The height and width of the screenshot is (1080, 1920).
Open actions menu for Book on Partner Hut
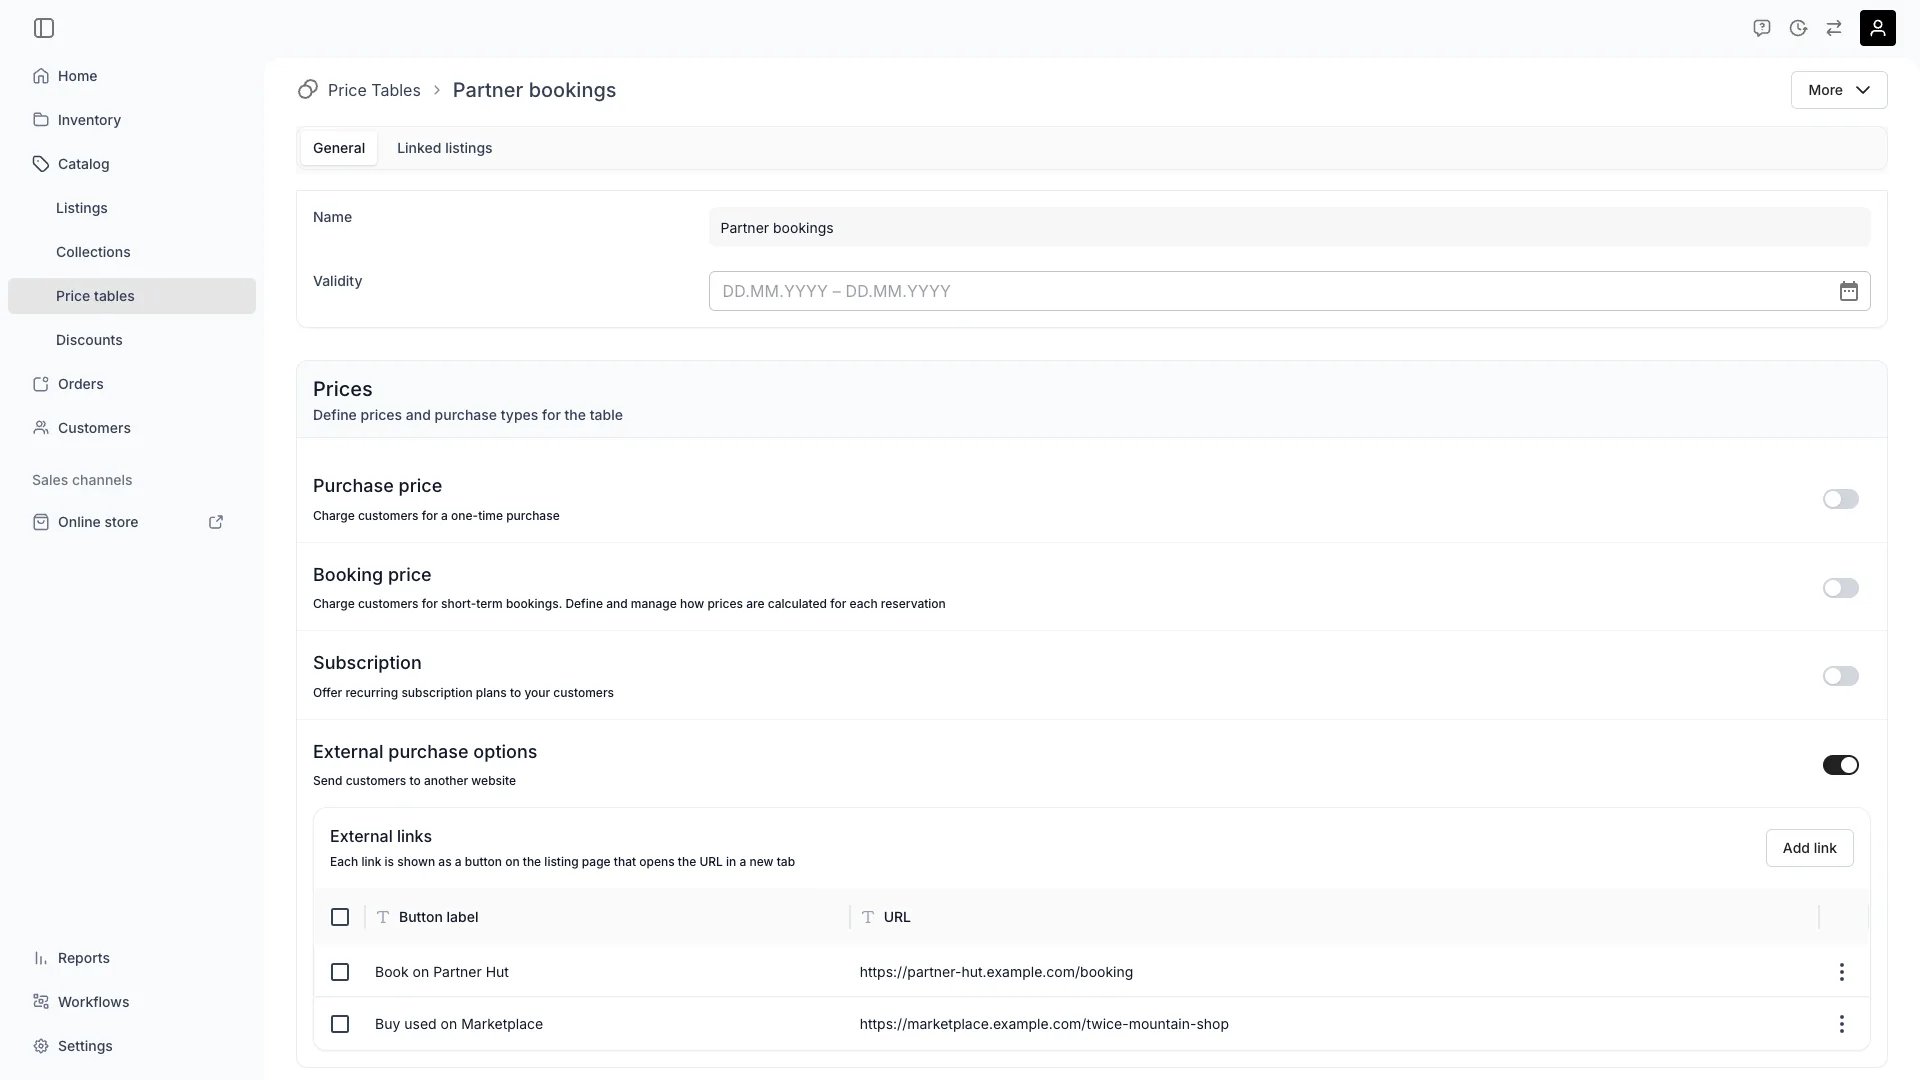click(1841, 972)
